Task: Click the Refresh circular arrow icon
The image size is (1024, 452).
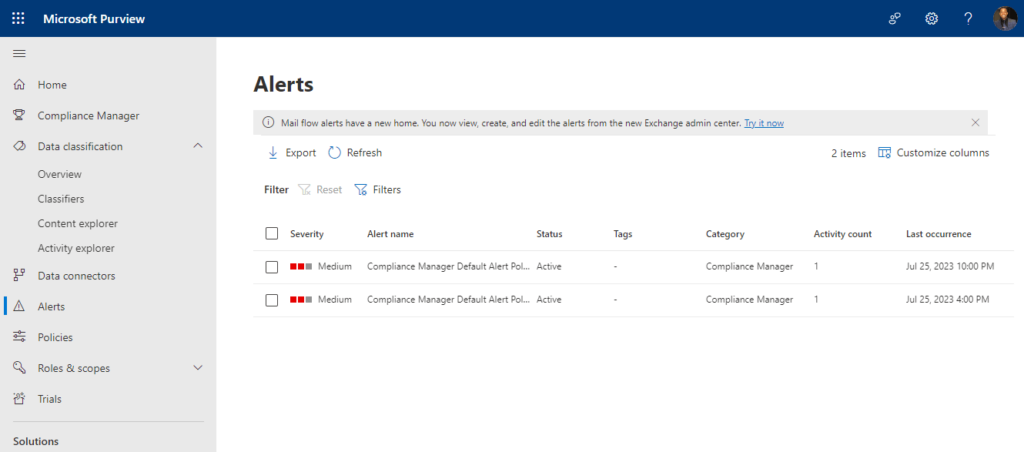Action: tap(334, 153)
